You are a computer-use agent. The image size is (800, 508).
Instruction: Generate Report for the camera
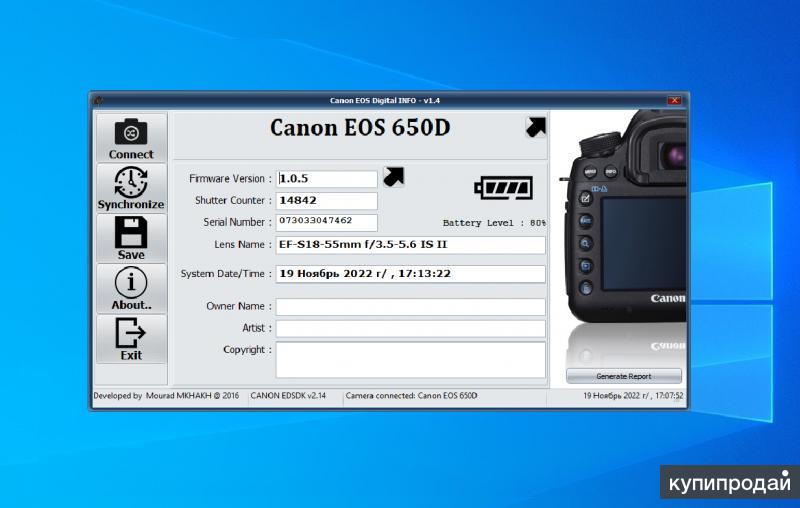623,376
